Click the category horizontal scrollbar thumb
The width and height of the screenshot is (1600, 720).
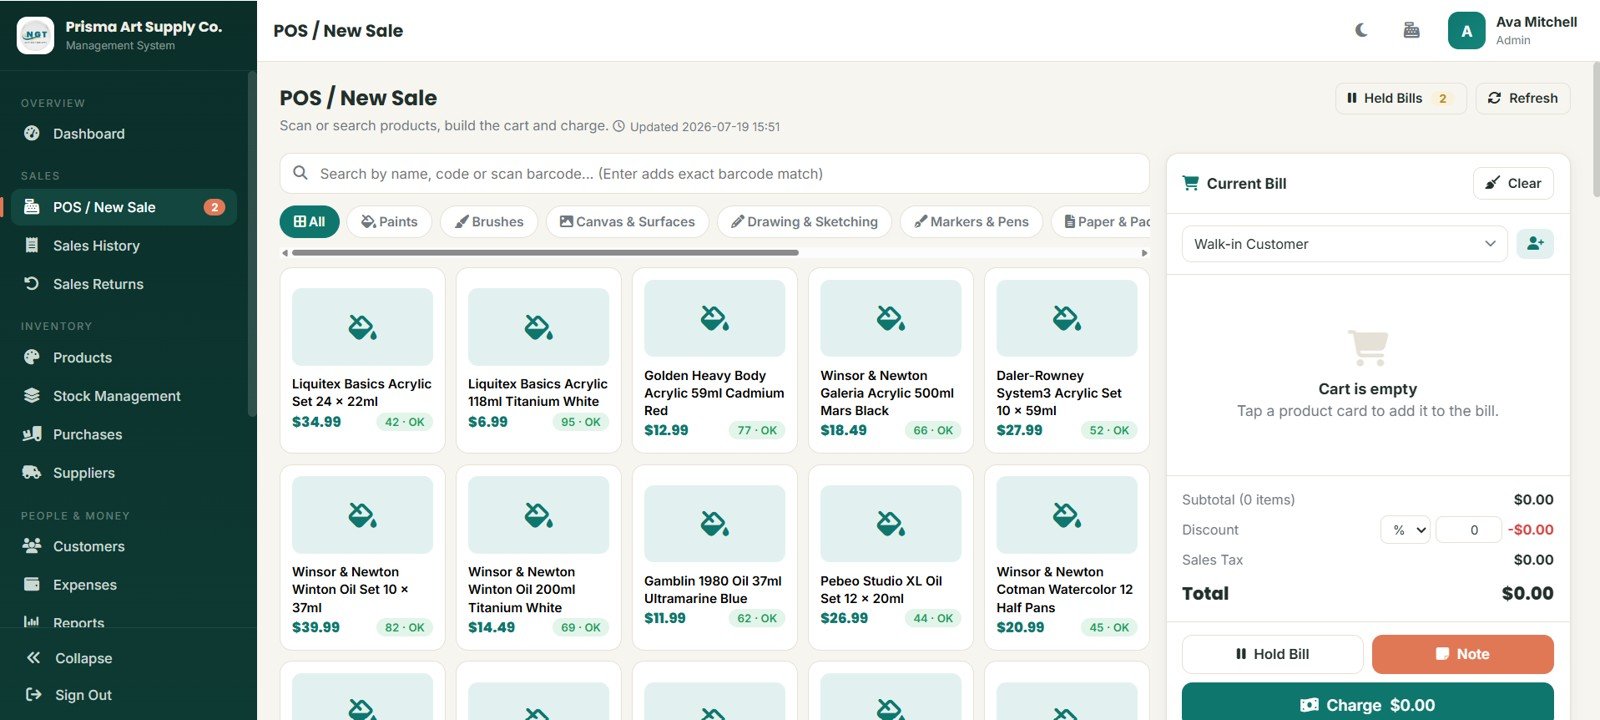[545, 253]
